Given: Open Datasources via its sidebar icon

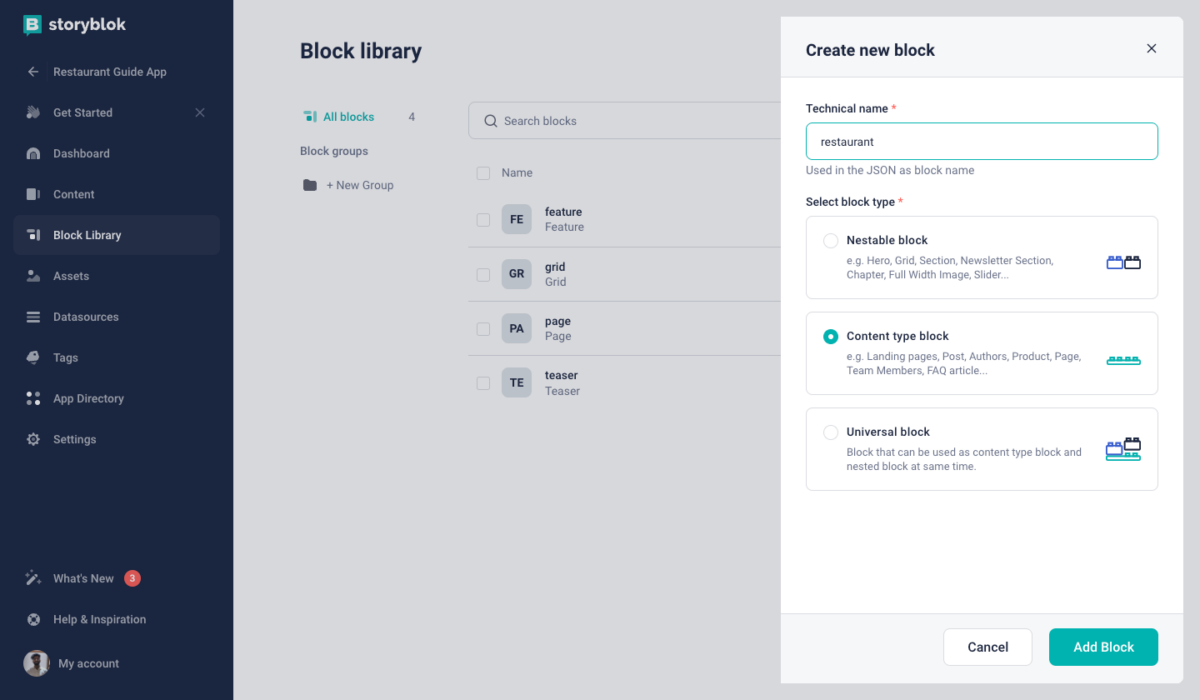Looking at the screenshot, I should tap(33, 317).
